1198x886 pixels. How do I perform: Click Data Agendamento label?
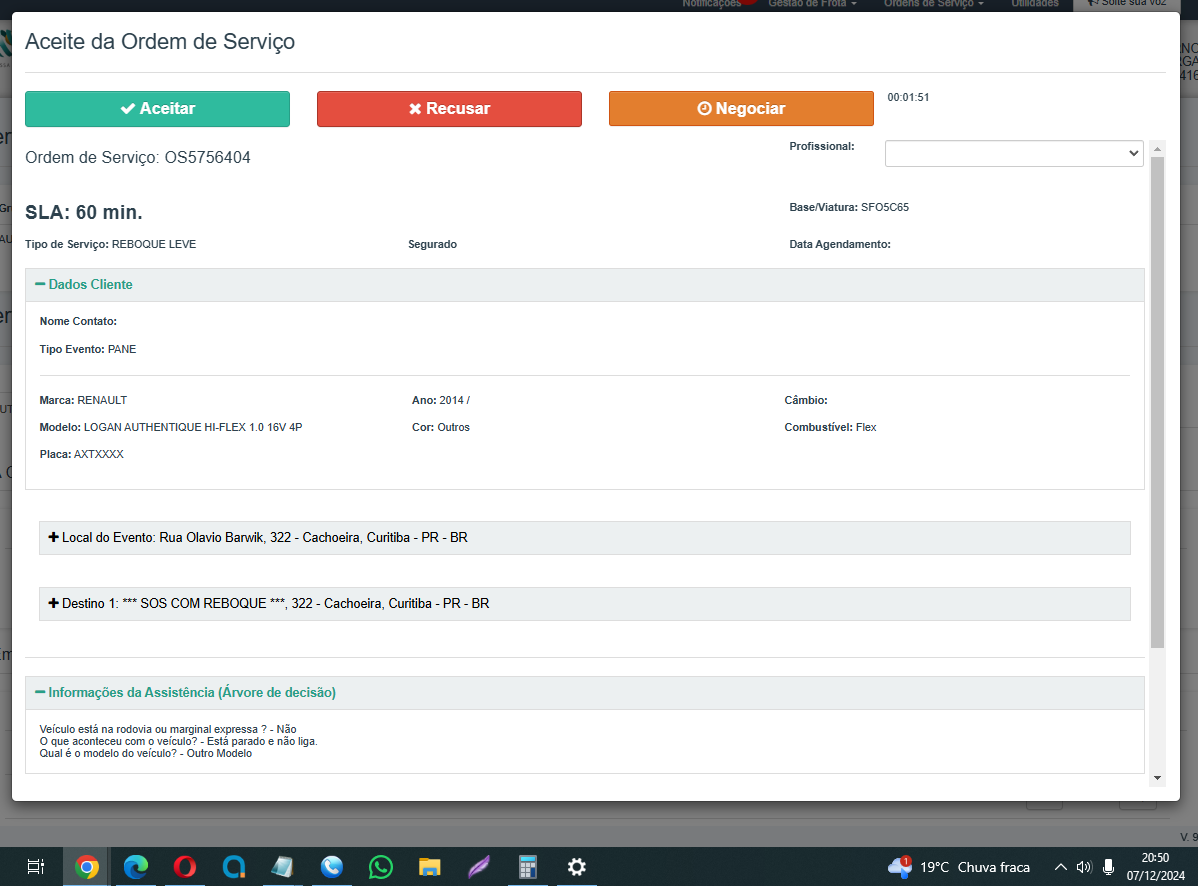coord(840,244)
